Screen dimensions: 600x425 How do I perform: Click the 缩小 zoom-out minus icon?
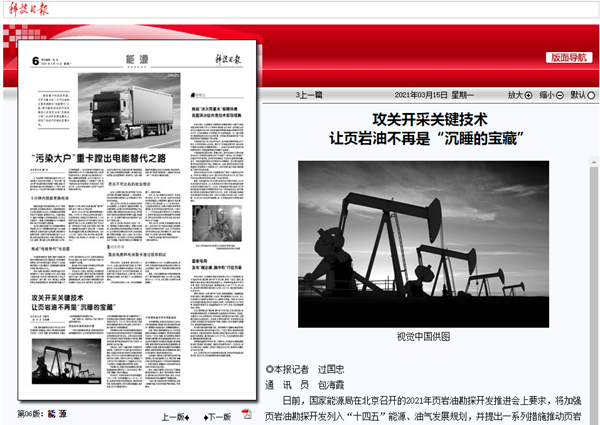coord(560,95)
